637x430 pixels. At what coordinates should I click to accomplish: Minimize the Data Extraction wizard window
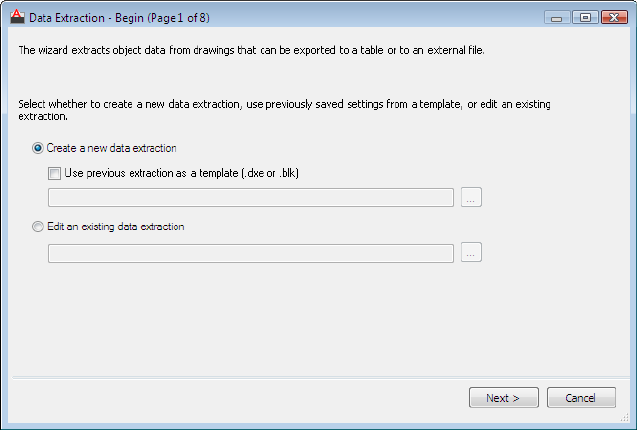[558, 17]
